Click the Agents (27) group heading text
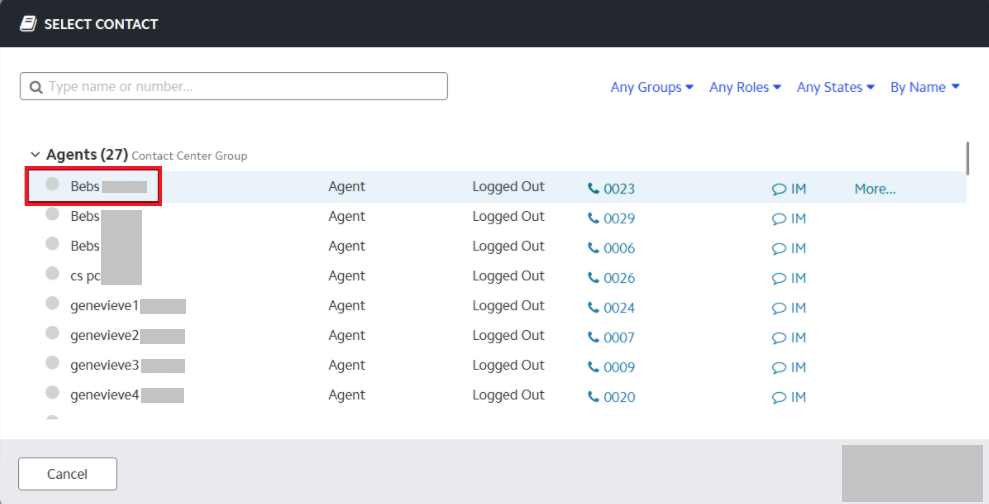The image size is (989, 504). click(x=87, y=155)
